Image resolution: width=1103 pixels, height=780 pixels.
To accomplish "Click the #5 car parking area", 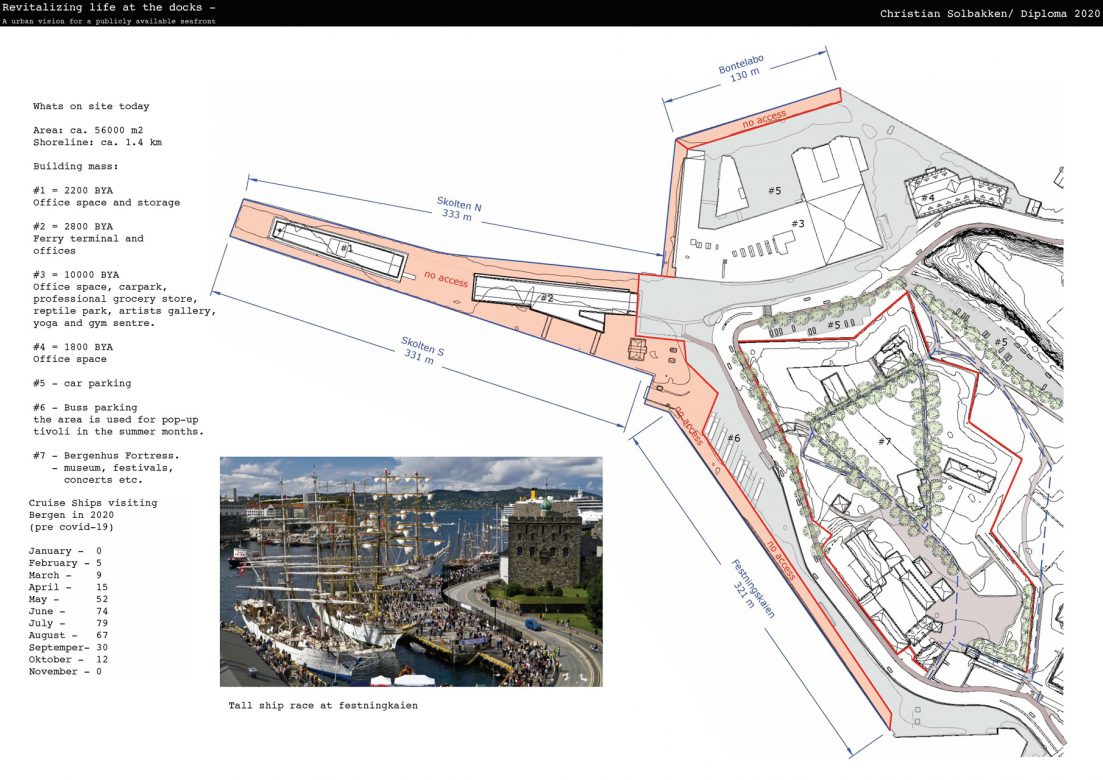I will (775, 188).
